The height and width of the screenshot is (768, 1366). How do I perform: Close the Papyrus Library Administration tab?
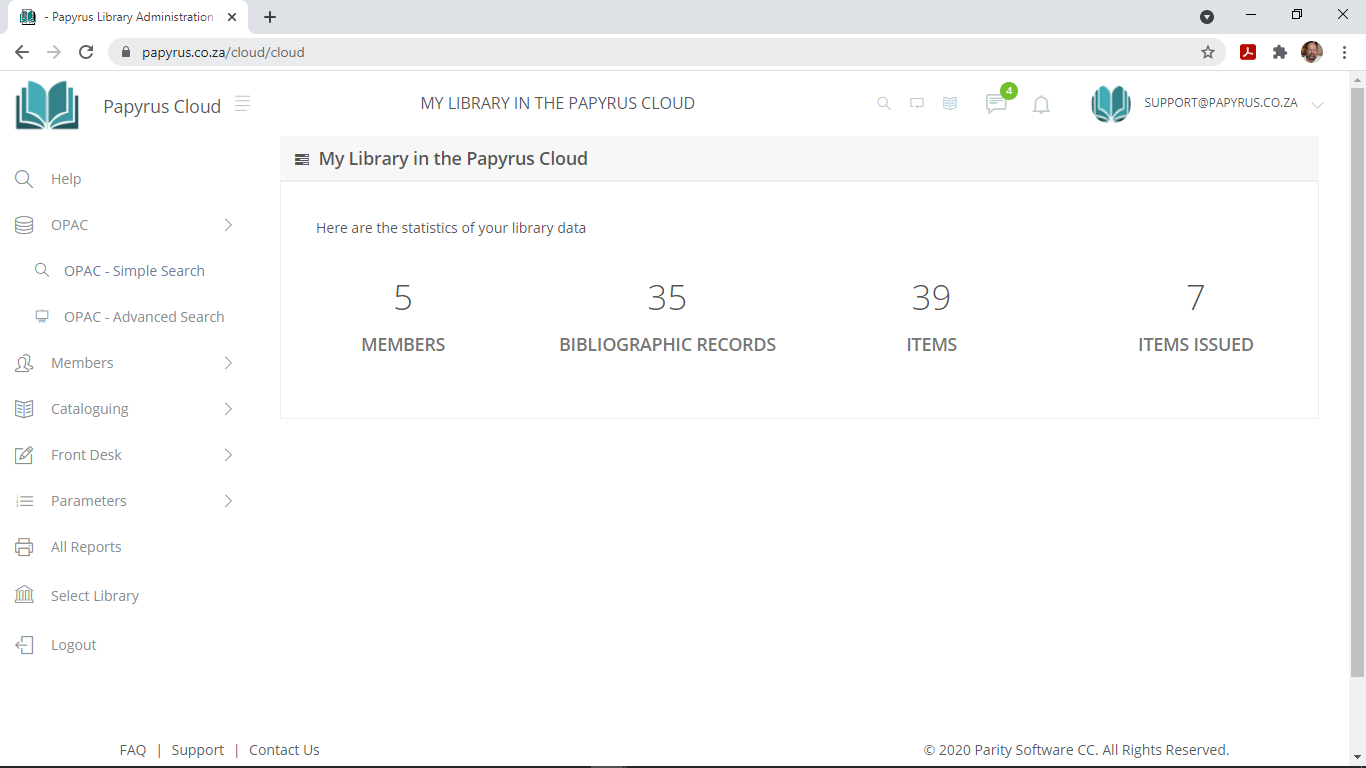232,17
